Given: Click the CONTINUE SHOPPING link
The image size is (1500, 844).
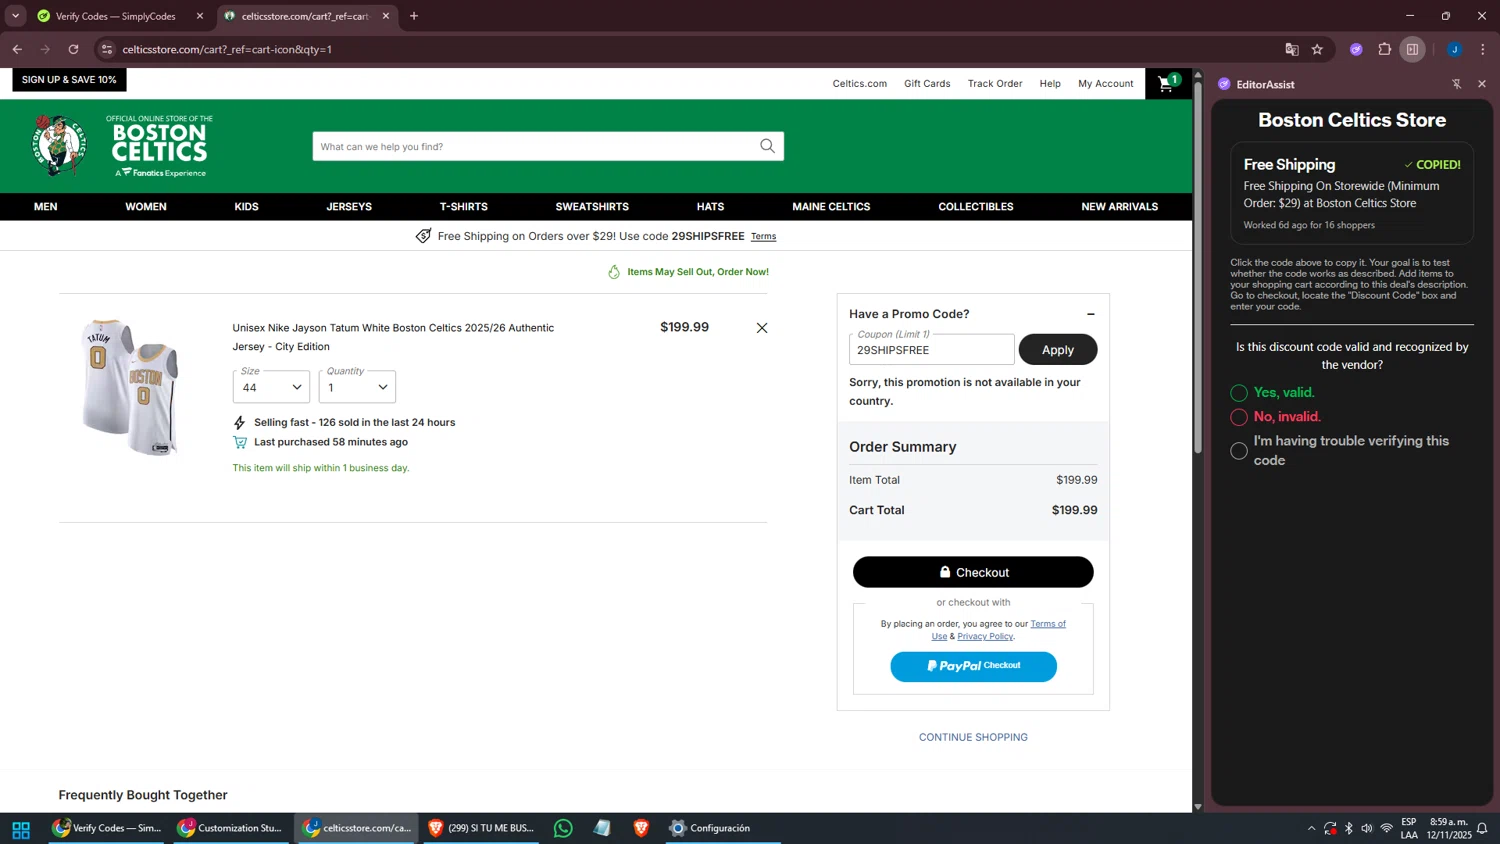Looking at the screenshot, I should [973, 737].
